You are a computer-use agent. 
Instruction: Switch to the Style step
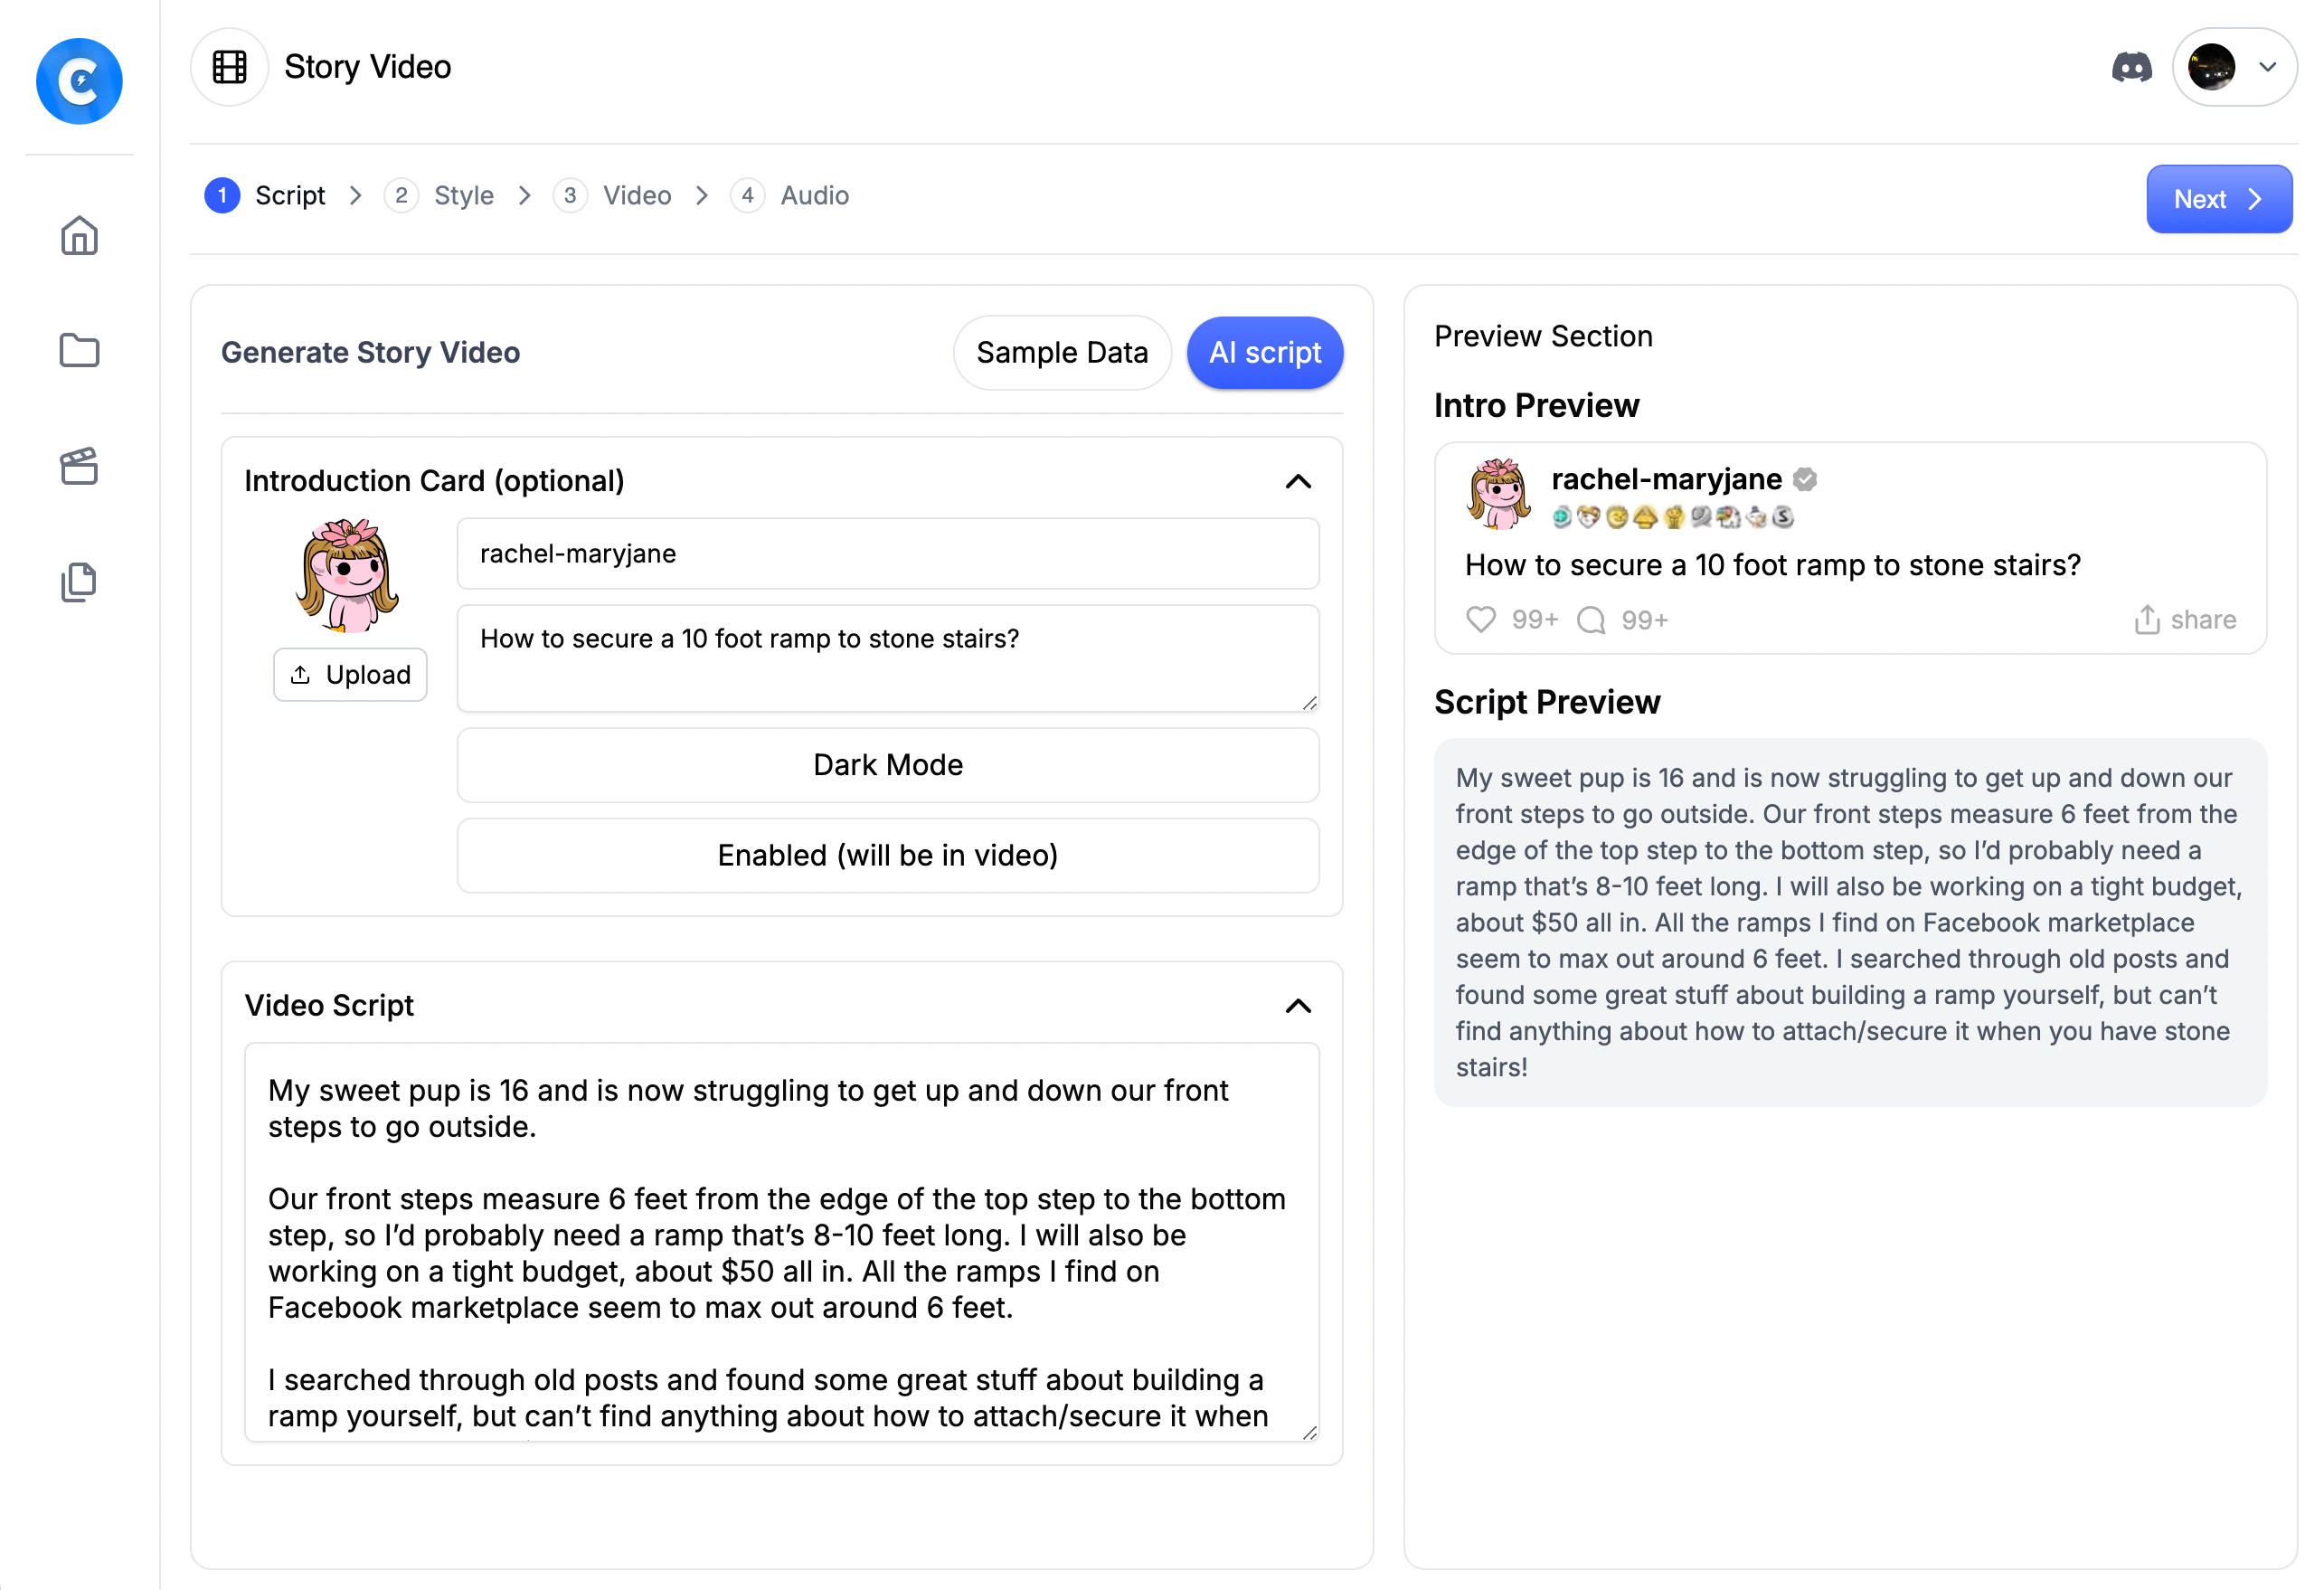click(462, 195)
